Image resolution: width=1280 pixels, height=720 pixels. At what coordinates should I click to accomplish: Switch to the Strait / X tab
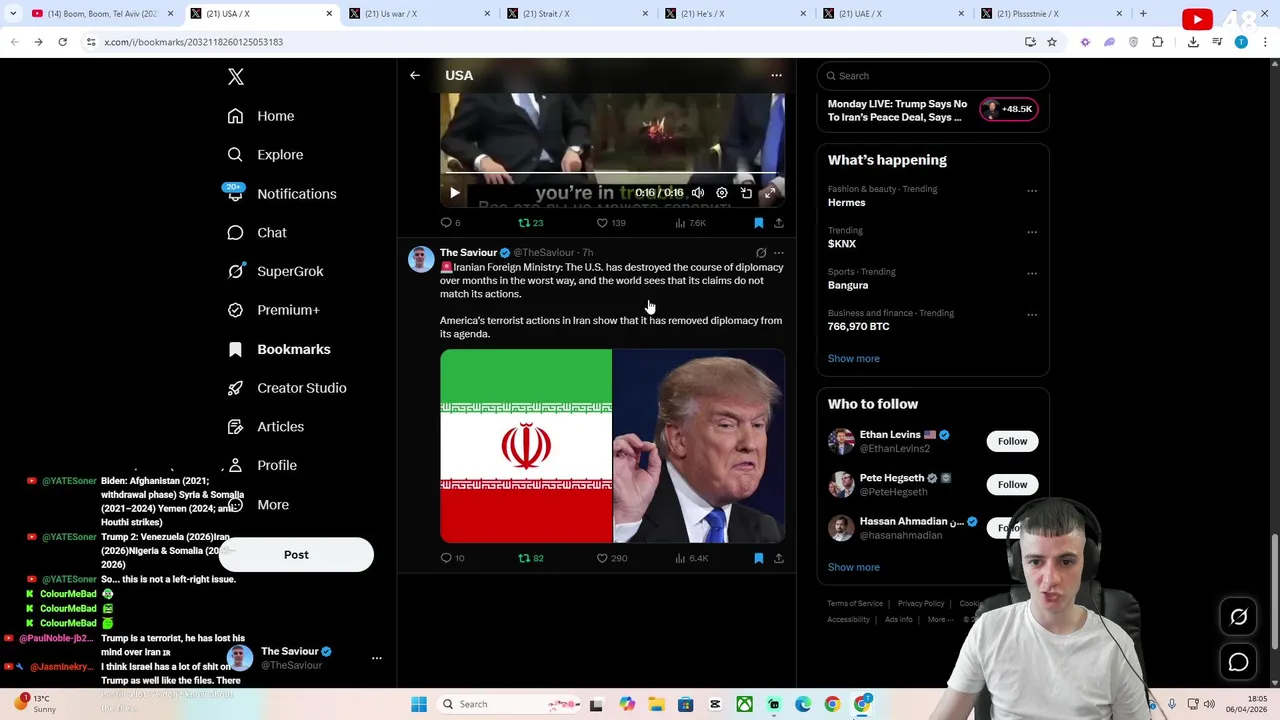click(x=579, y=14)
